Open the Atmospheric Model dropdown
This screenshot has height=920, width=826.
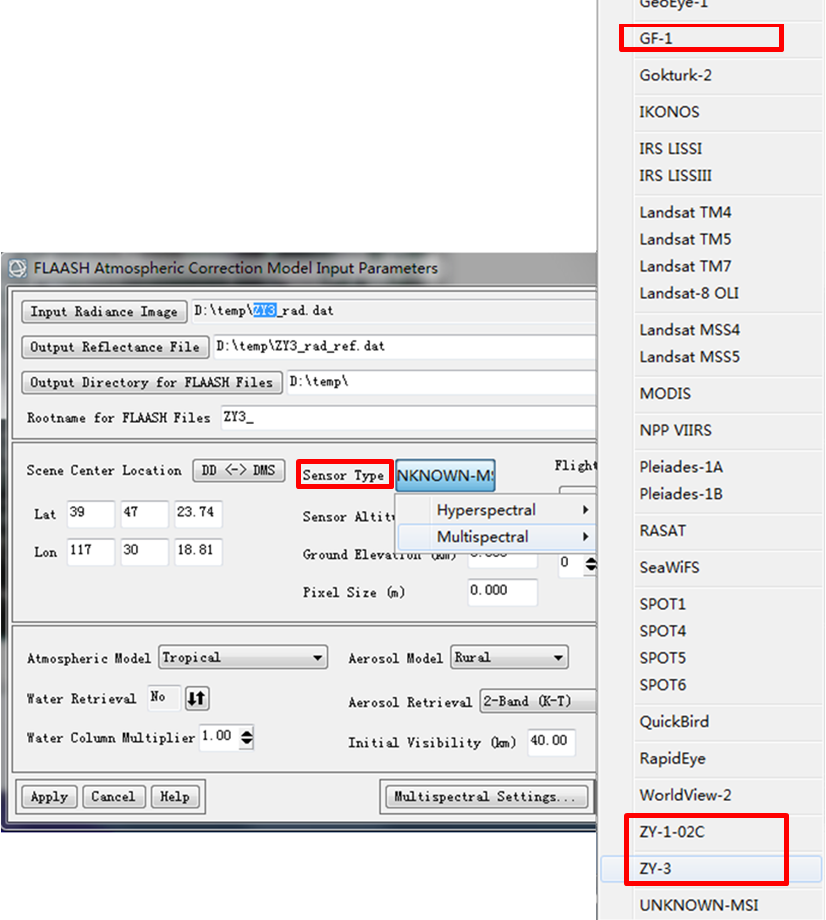(243, 658)
